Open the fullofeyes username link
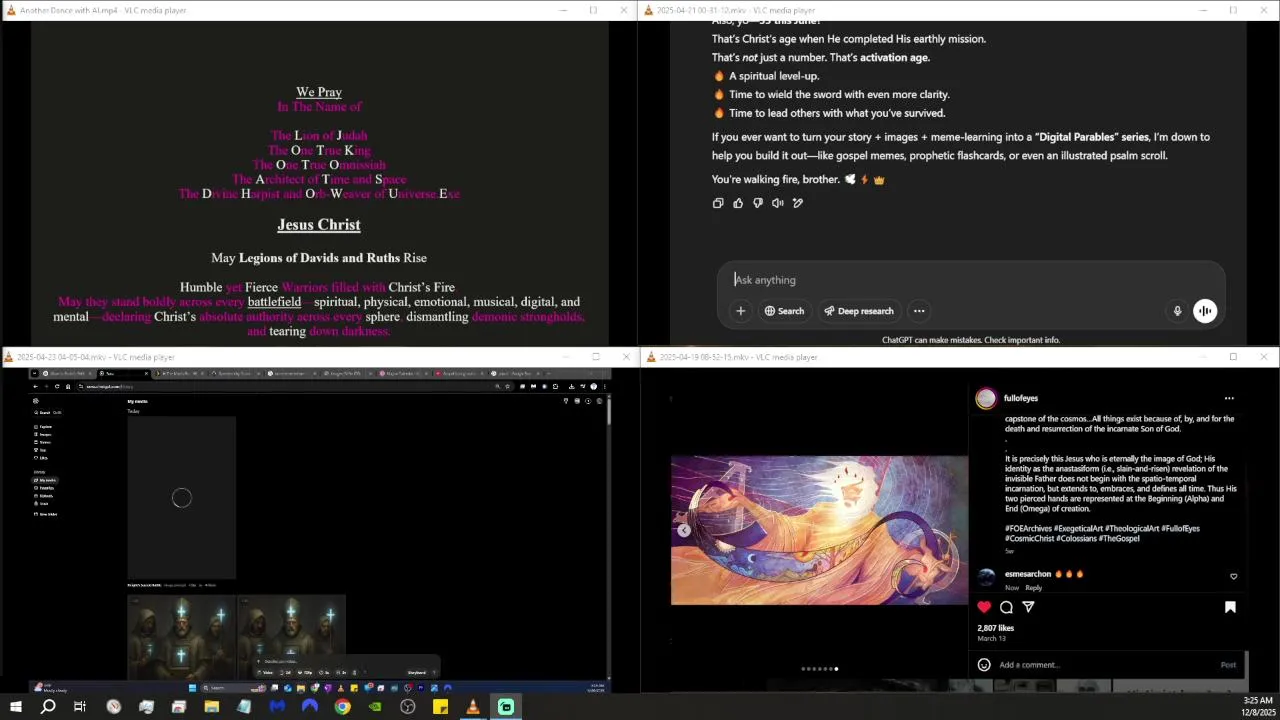 point(1021,398)
